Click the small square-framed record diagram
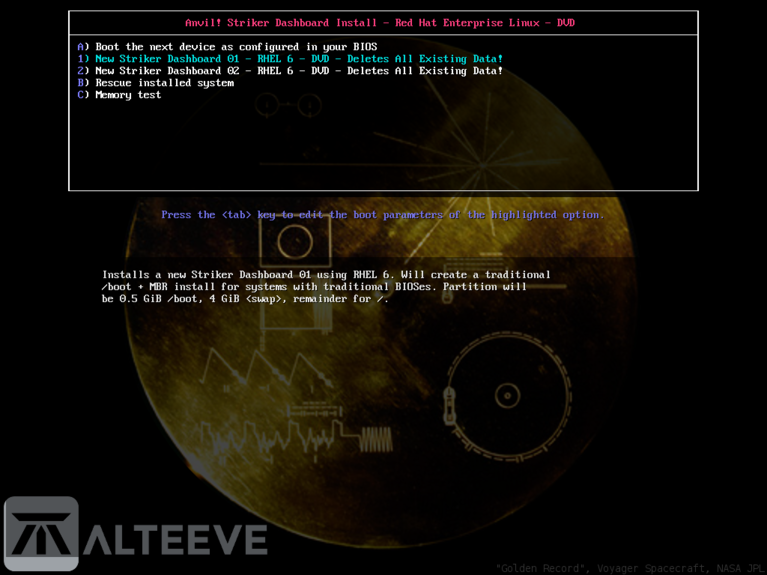Image resolution: width=767 pixels, height=575 pixels. tap(294, 241)
